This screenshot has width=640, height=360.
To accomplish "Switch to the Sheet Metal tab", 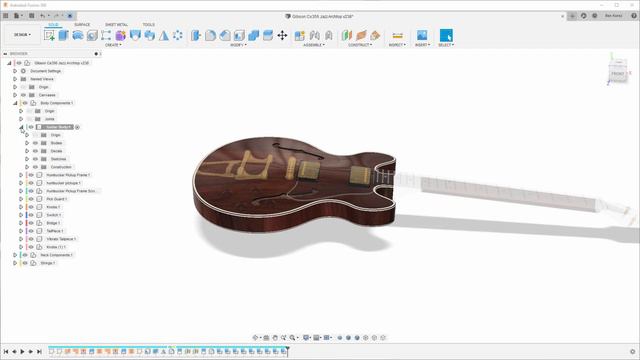I will tap(116, 24).
